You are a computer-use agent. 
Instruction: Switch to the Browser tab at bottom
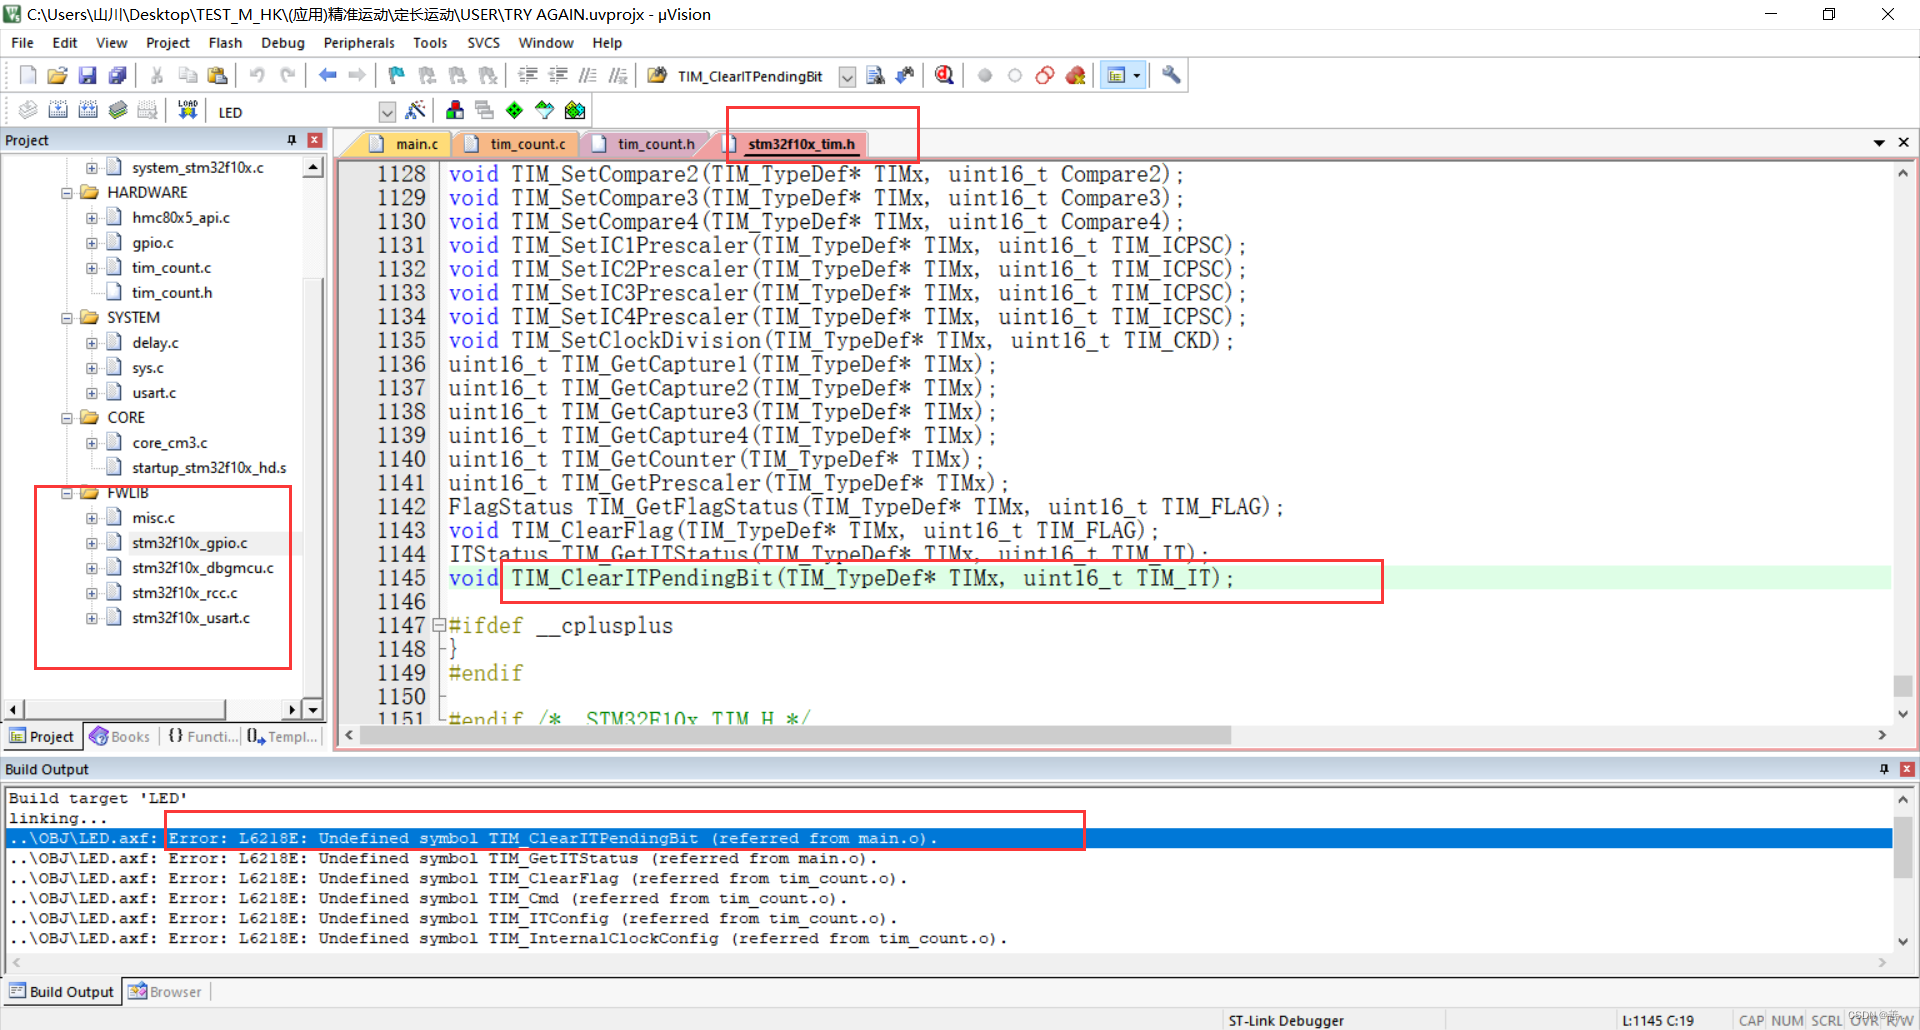(165, 991)
